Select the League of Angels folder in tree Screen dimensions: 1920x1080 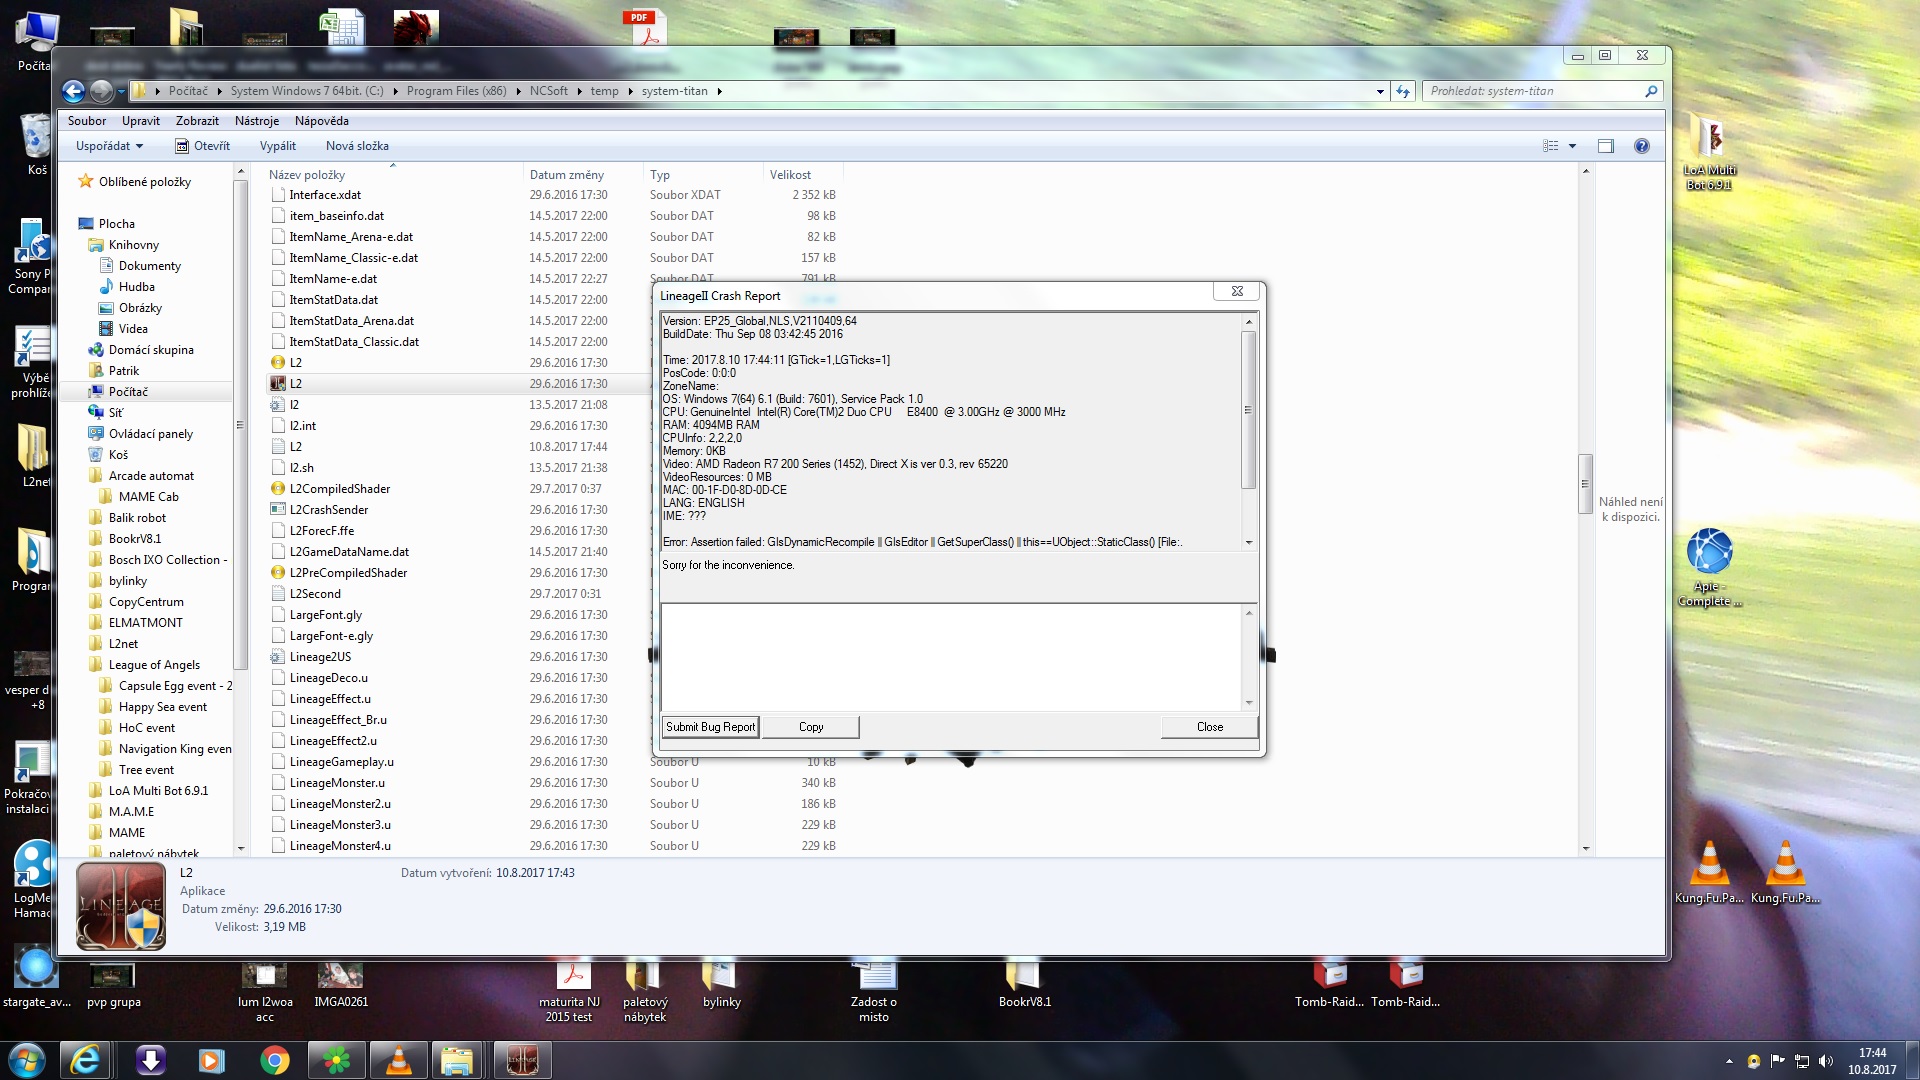point(154,665)
